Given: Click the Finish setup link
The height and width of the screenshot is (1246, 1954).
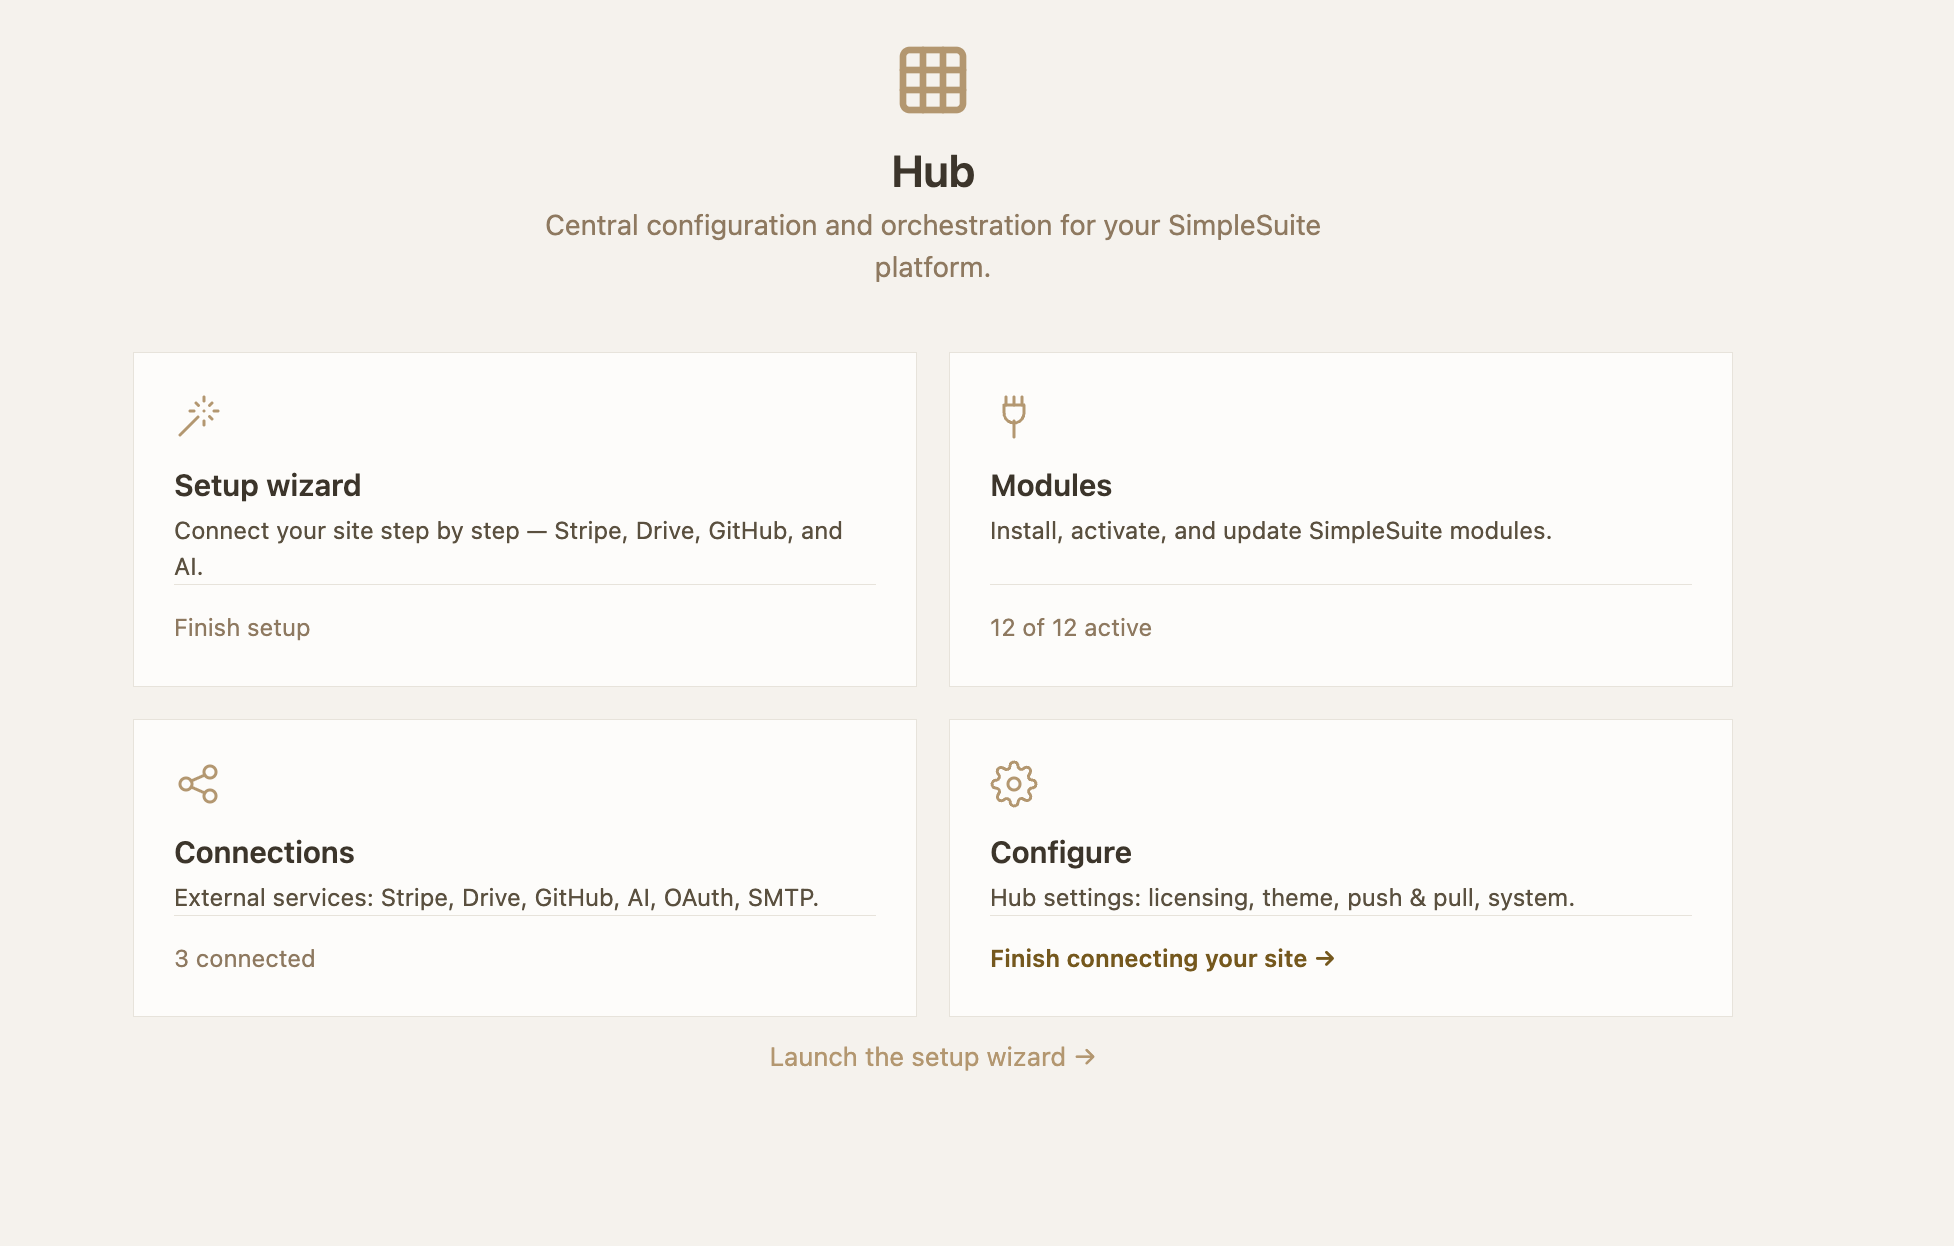Looking at the screenshot, I should [x=242, y=628].
